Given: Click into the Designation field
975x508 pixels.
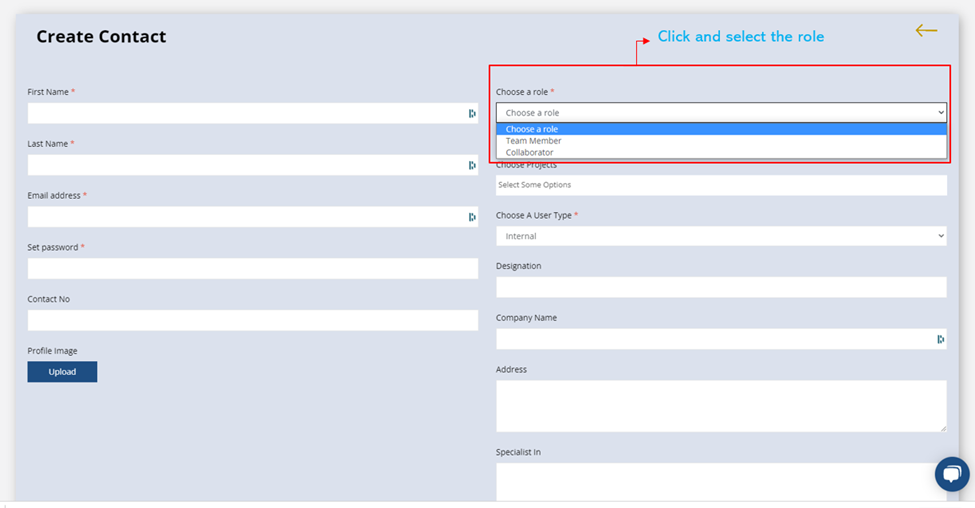Looking at the screenshot, I should pyautogui.click(x=721, y=287).
